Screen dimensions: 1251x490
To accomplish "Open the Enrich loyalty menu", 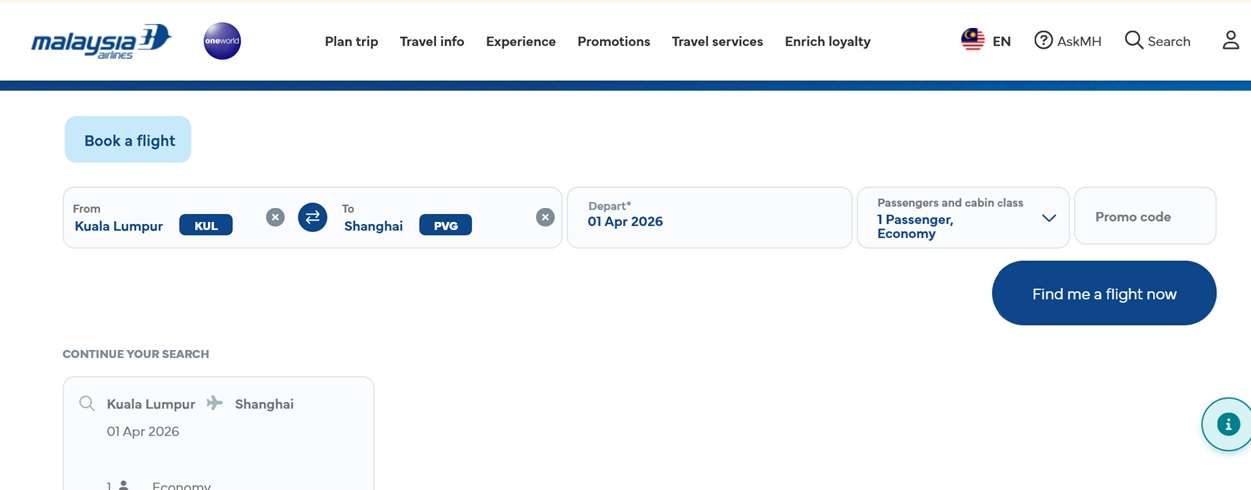I will (x=827, y=42).
